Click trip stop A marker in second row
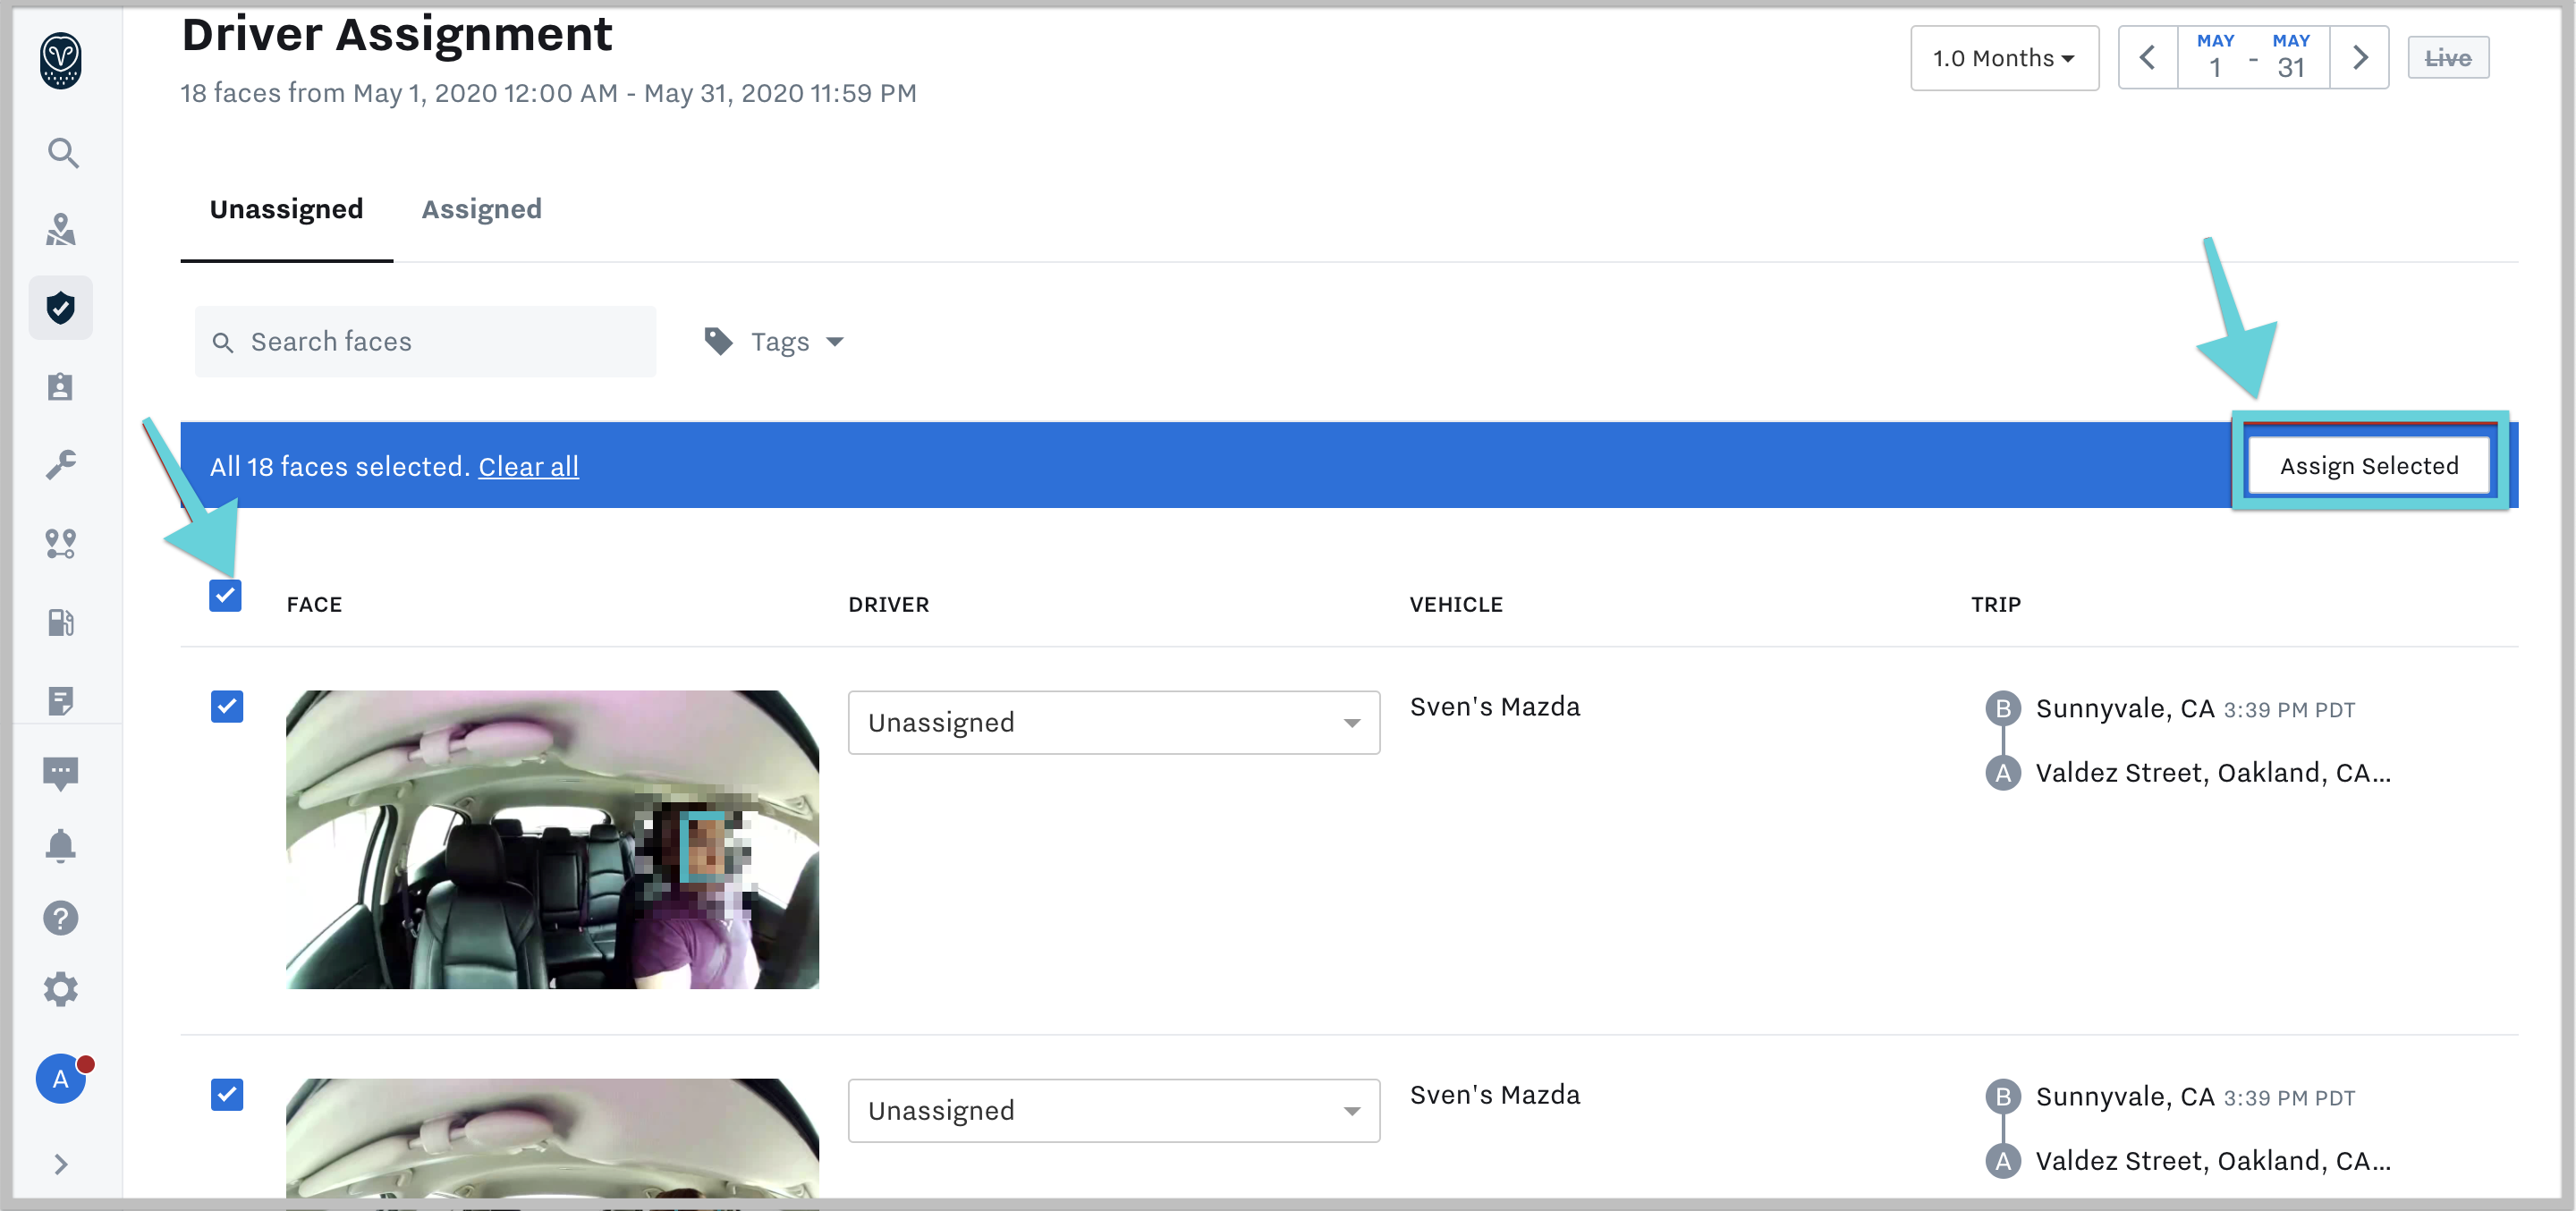Image resolution: width=2576 pixels, height=1211 pixels. click(2003, 1161)
